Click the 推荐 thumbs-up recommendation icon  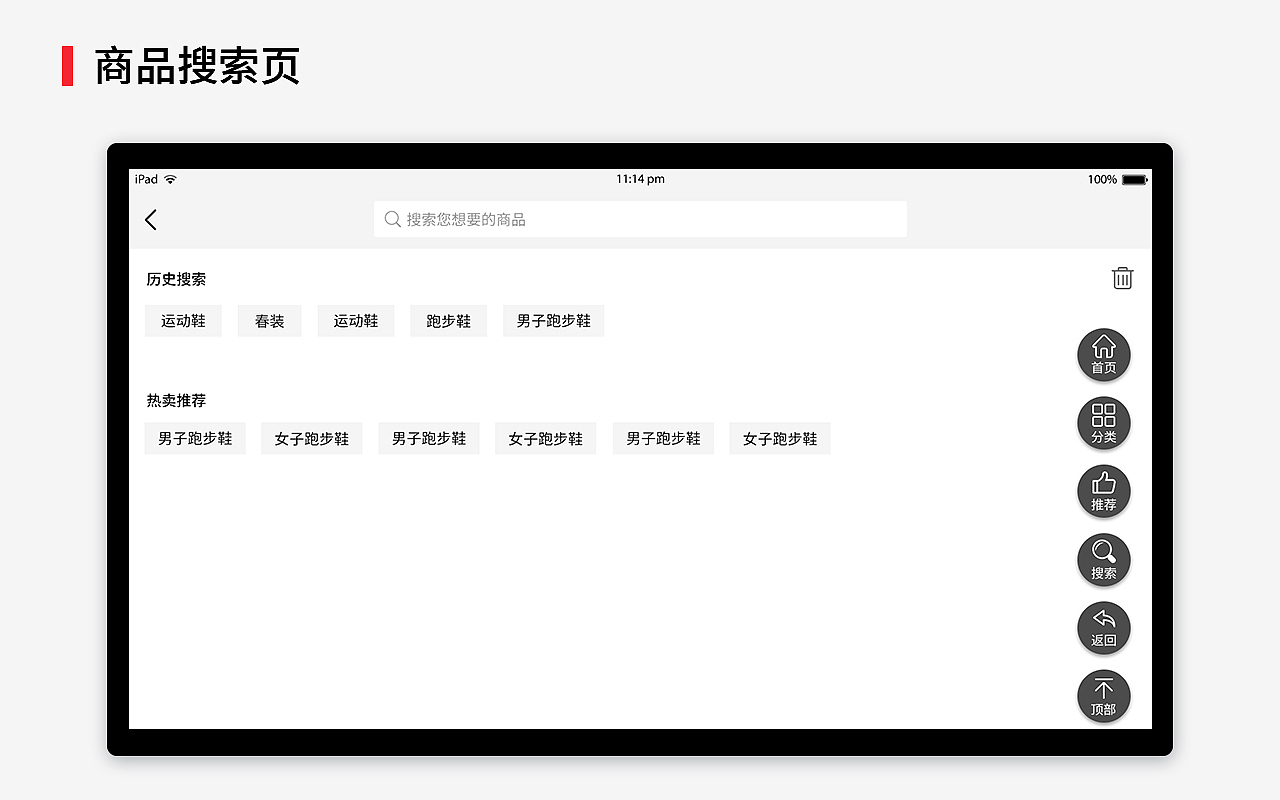point(1103,491)
